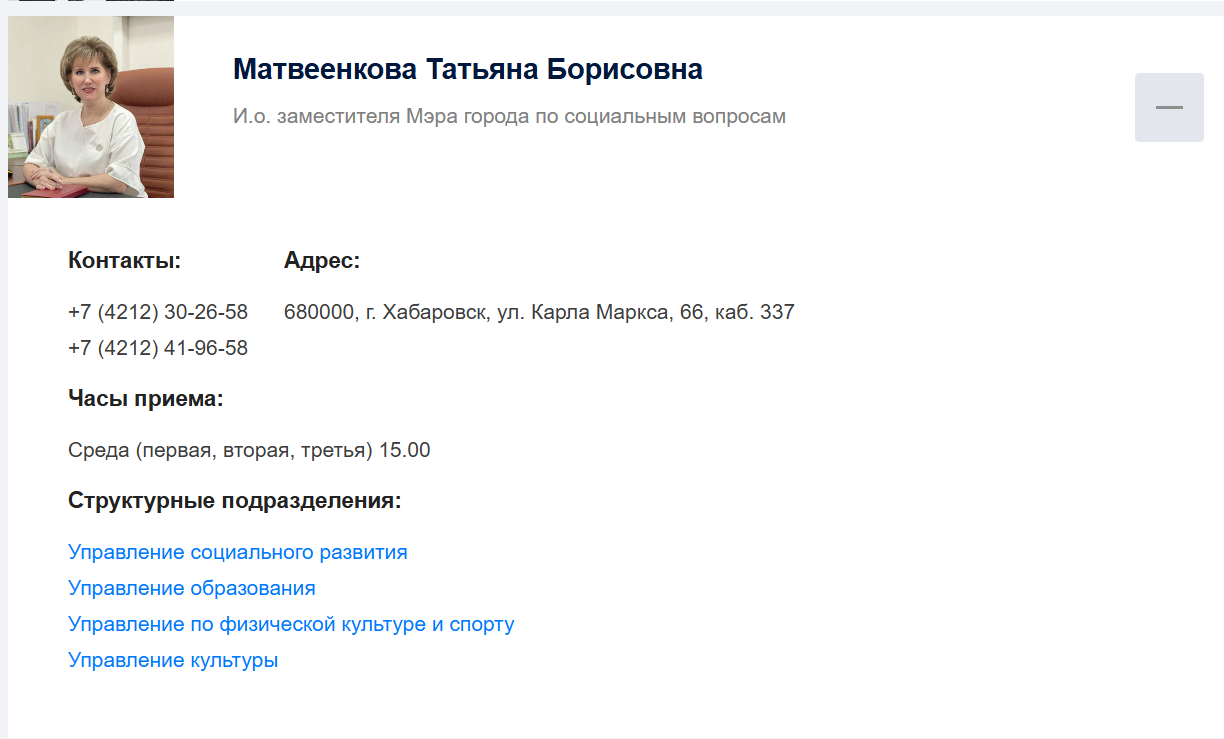The image size is (1224, 739).
Task: Open Управление образования page
Action: (191, 587)
